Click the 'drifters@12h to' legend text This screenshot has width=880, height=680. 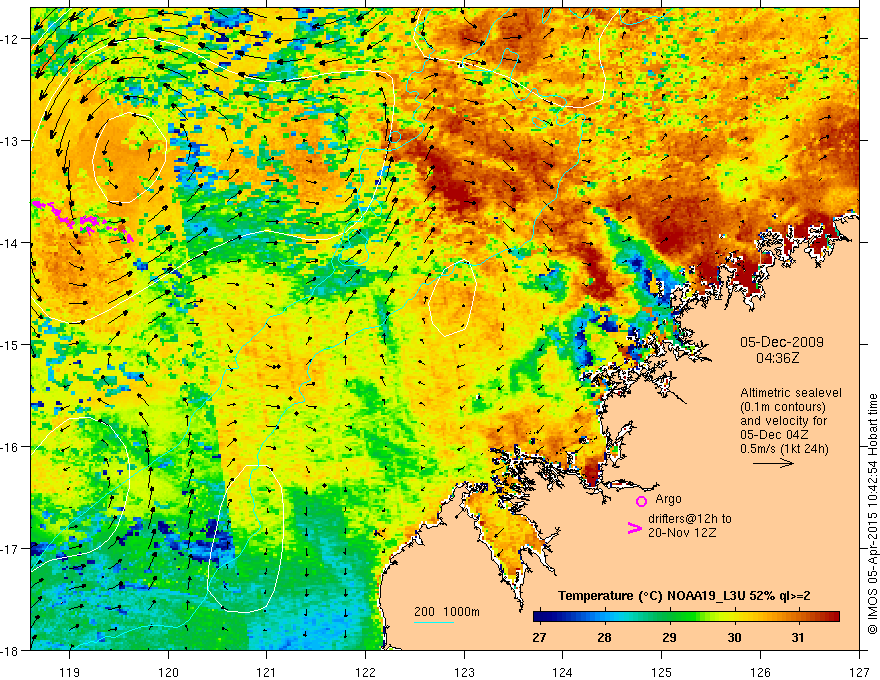(690, 519)
